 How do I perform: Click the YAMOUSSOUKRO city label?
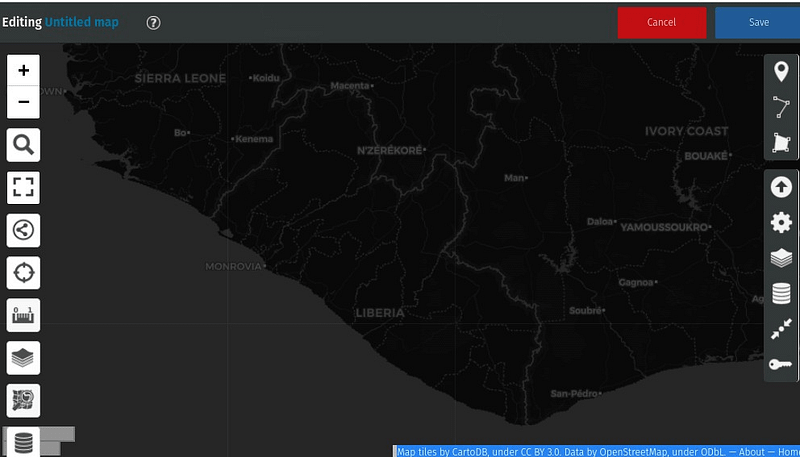(664, 227)
